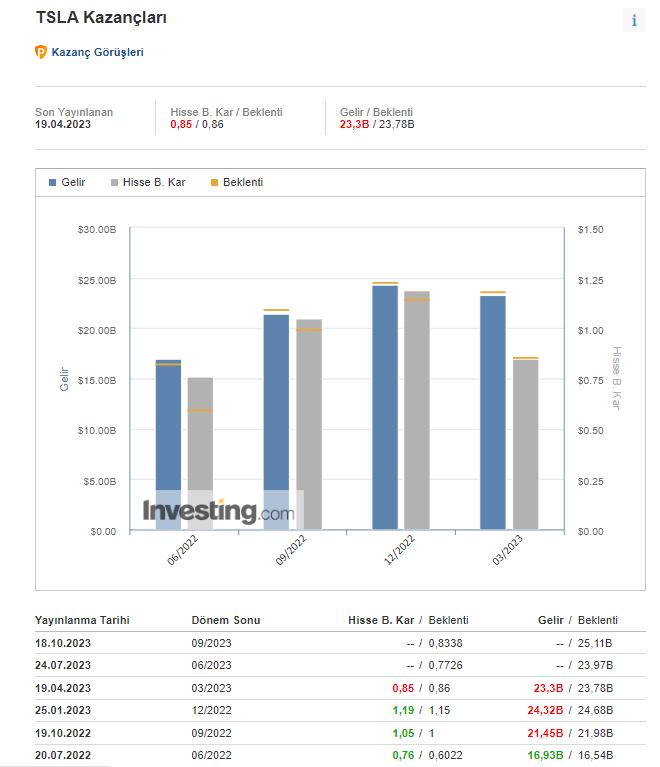
Task: Open the Kazanç Görüşleri link
Action: pyautogui.click(x=97, y=52)
